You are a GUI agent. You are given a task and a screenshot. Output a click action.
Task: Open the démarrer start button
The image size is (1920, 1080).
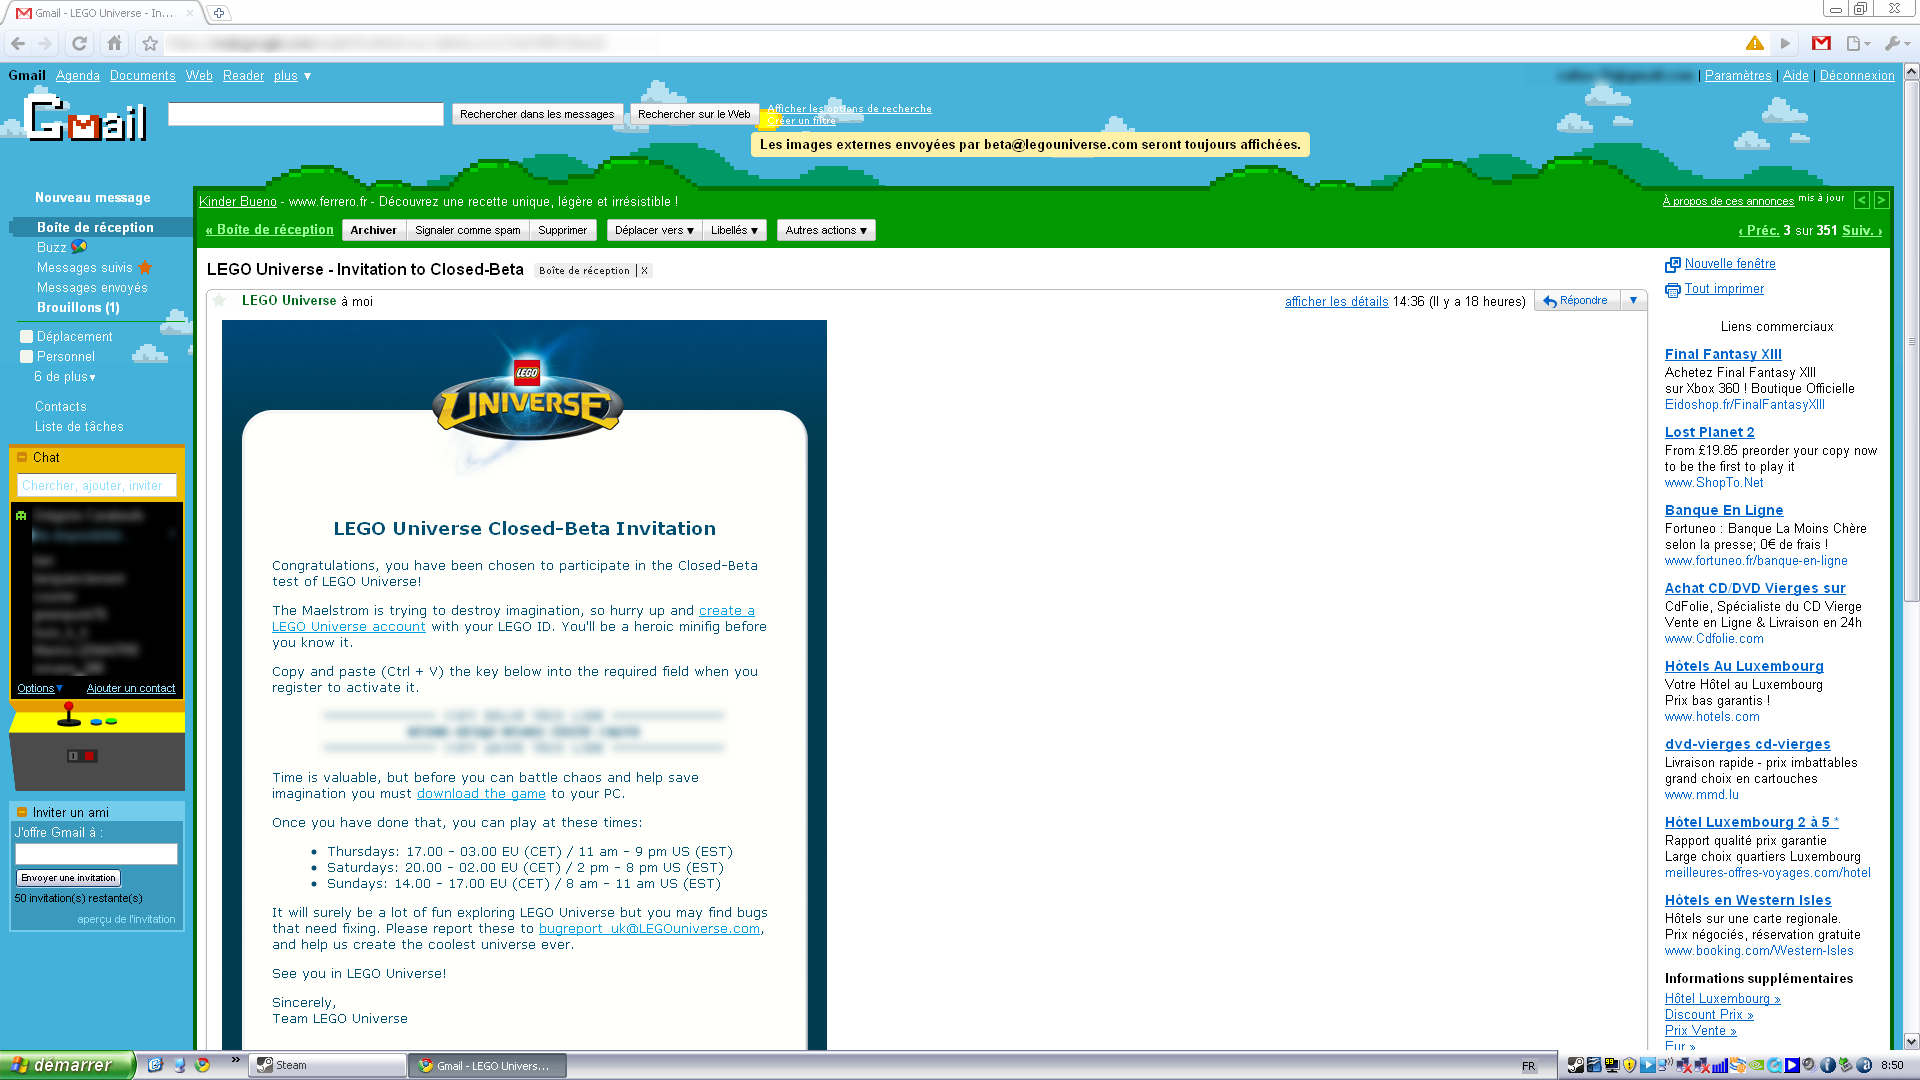67,1065
